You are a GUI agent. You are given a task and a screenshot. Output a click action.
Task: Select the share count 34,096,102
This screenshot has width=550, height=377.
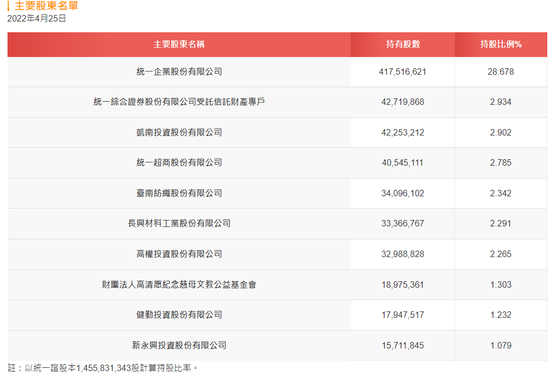point(403,193)
